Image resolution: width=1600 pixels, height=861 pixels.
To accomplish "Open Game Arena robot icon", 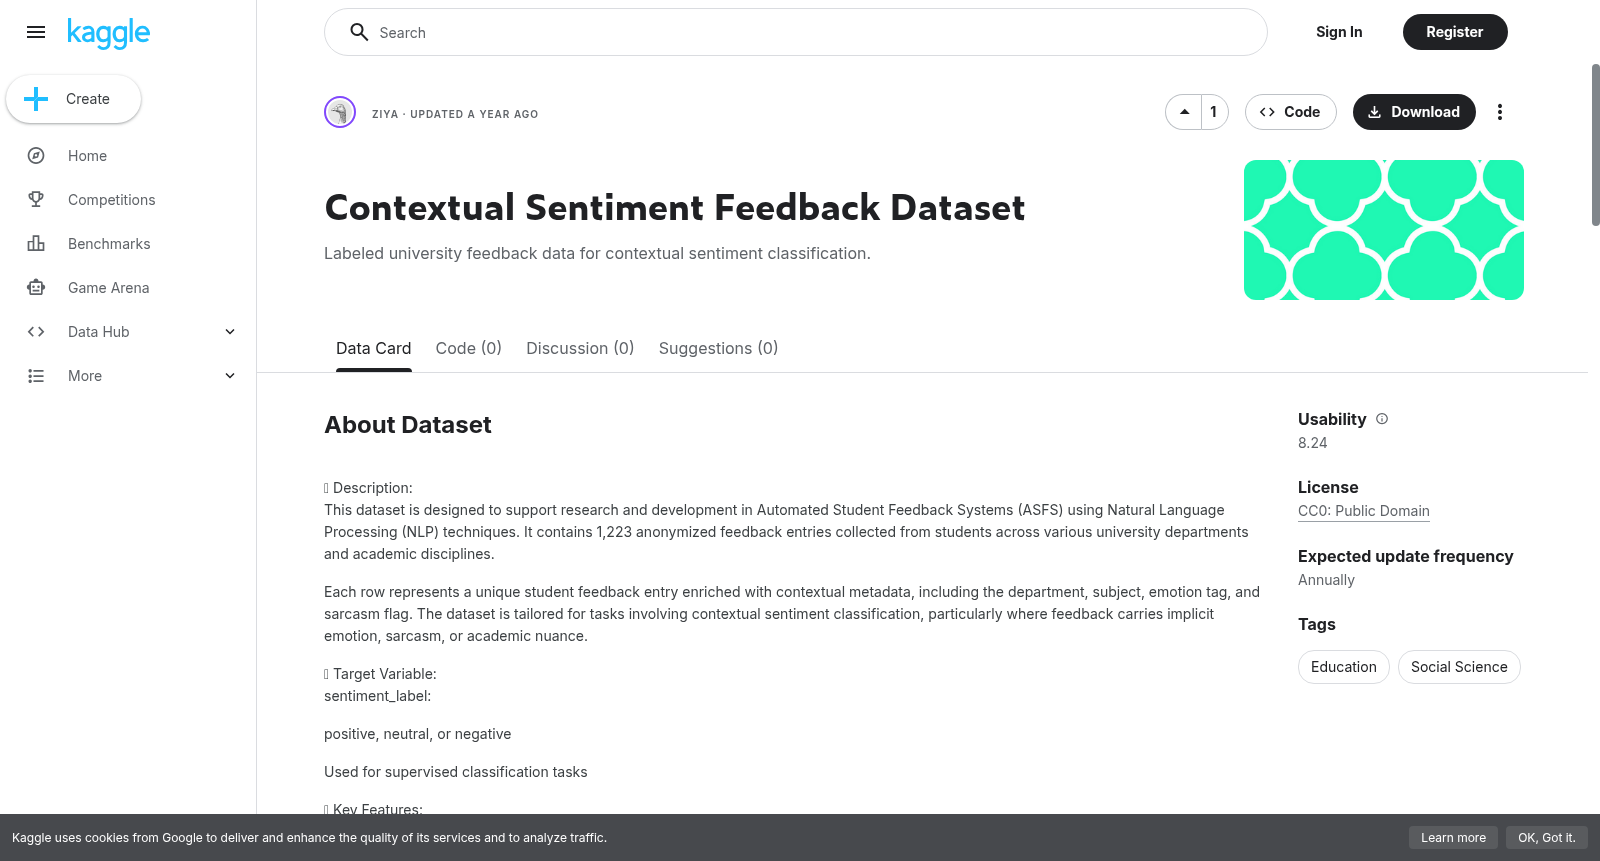I will click(36, 288).
